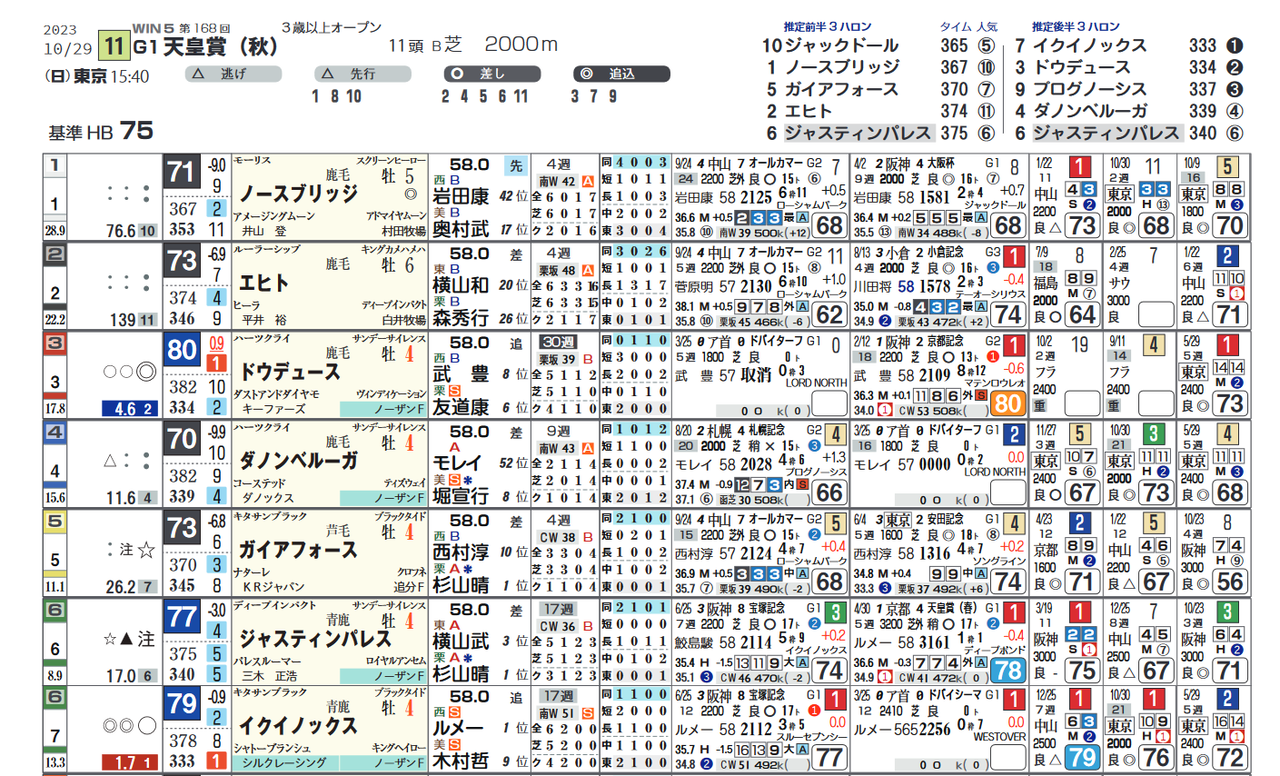Click the 79 rating box beside イクイノックス's name
The image size is (1280, 776).
182,704
